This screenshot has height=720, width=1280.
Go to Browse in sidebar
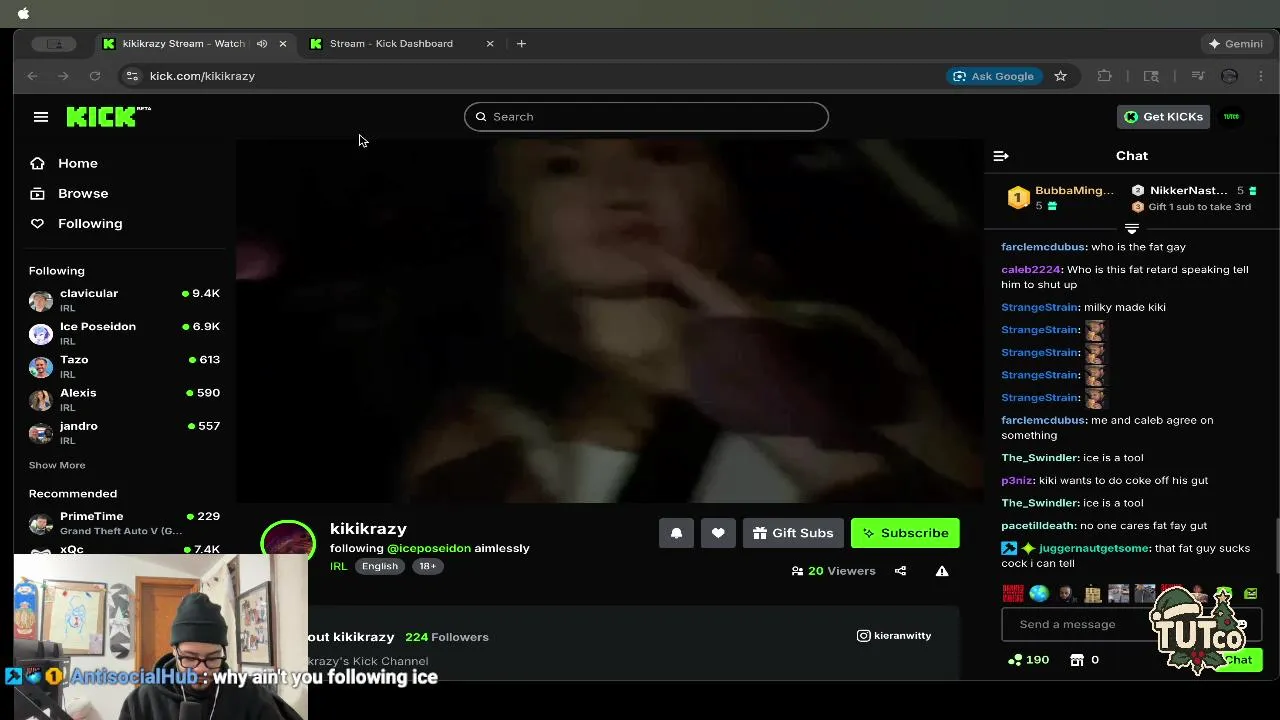[x=83, y=193]
